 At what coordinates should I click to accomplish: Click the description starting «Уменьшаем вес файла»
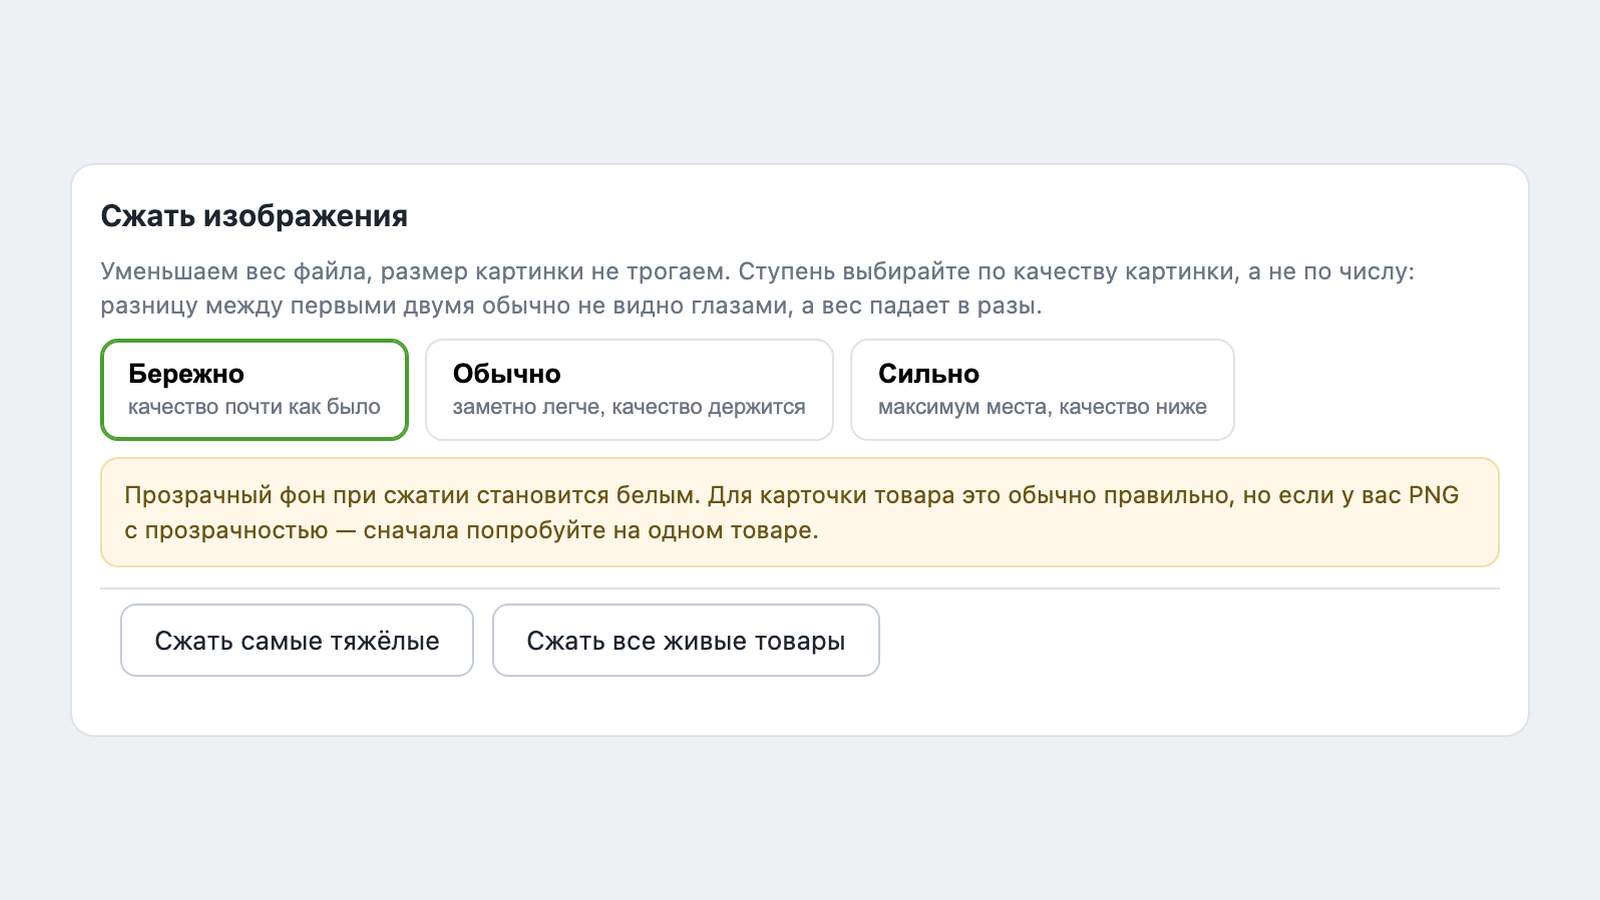pos(758,288)
